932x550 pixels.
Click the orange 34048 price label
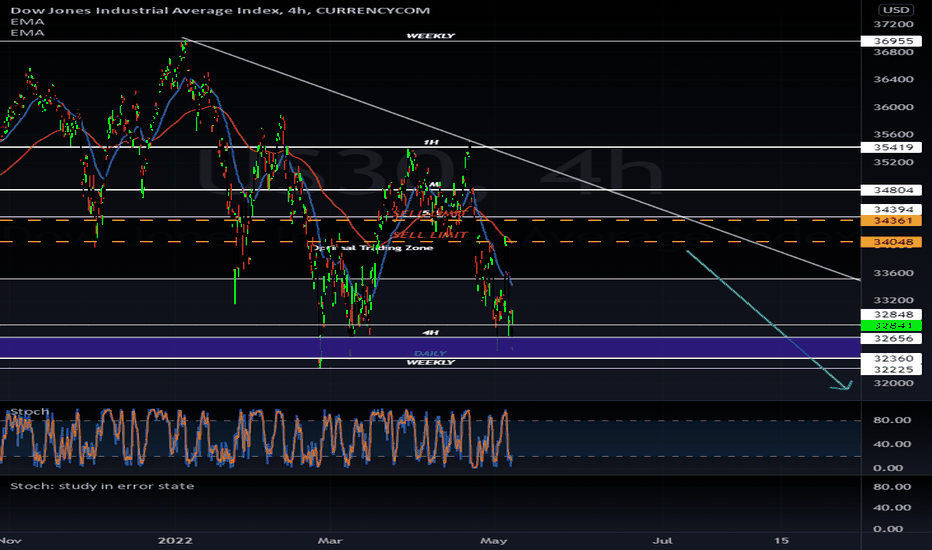(x=892, y=242)
